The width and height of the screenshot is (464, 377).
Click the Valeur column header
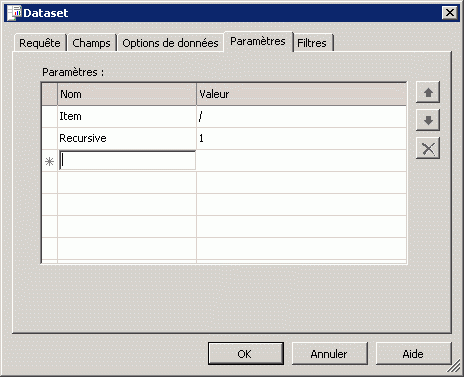(301, 94)
